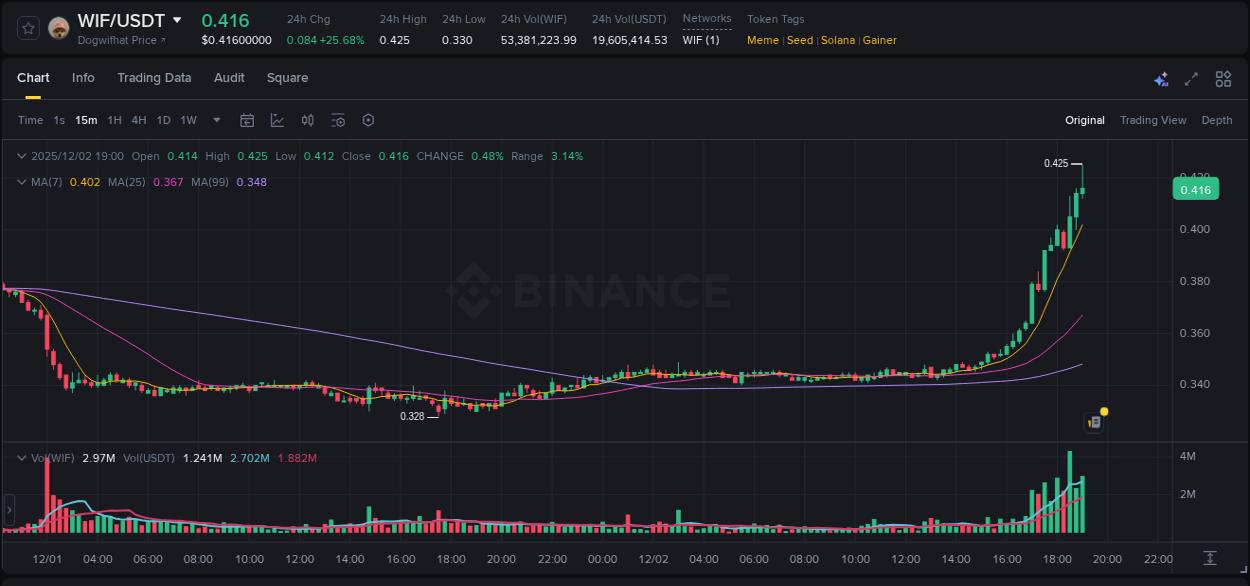
Task: Switch chart to Trading View mode
Action: (1153, 120)
